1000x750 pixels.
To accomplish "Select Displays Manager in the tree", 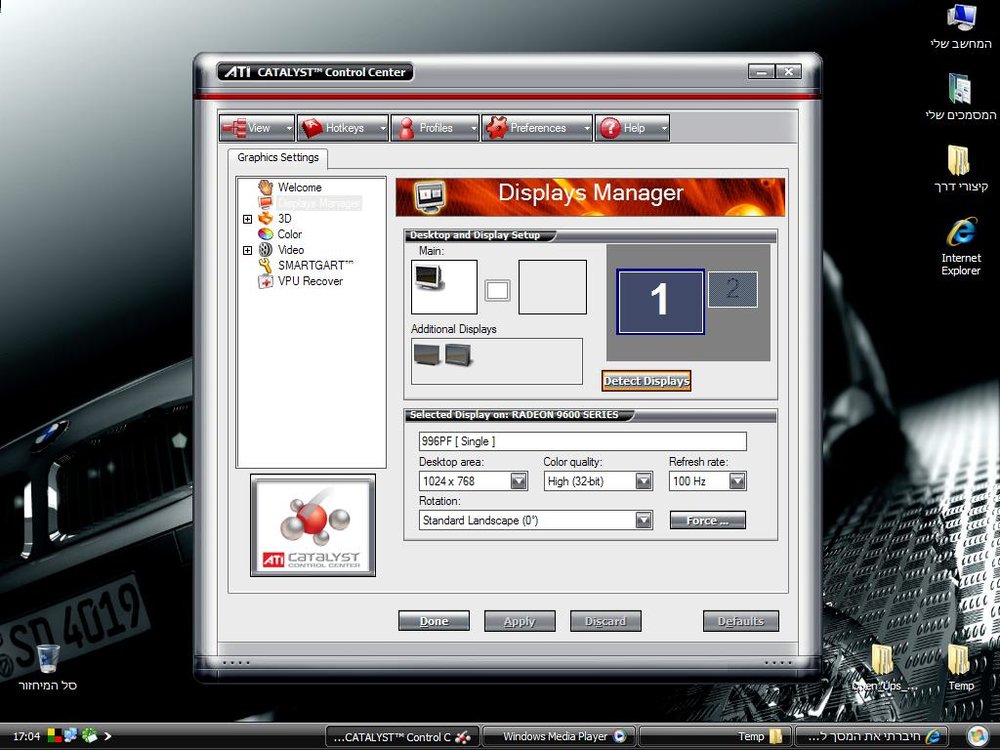I will [319, 203].
